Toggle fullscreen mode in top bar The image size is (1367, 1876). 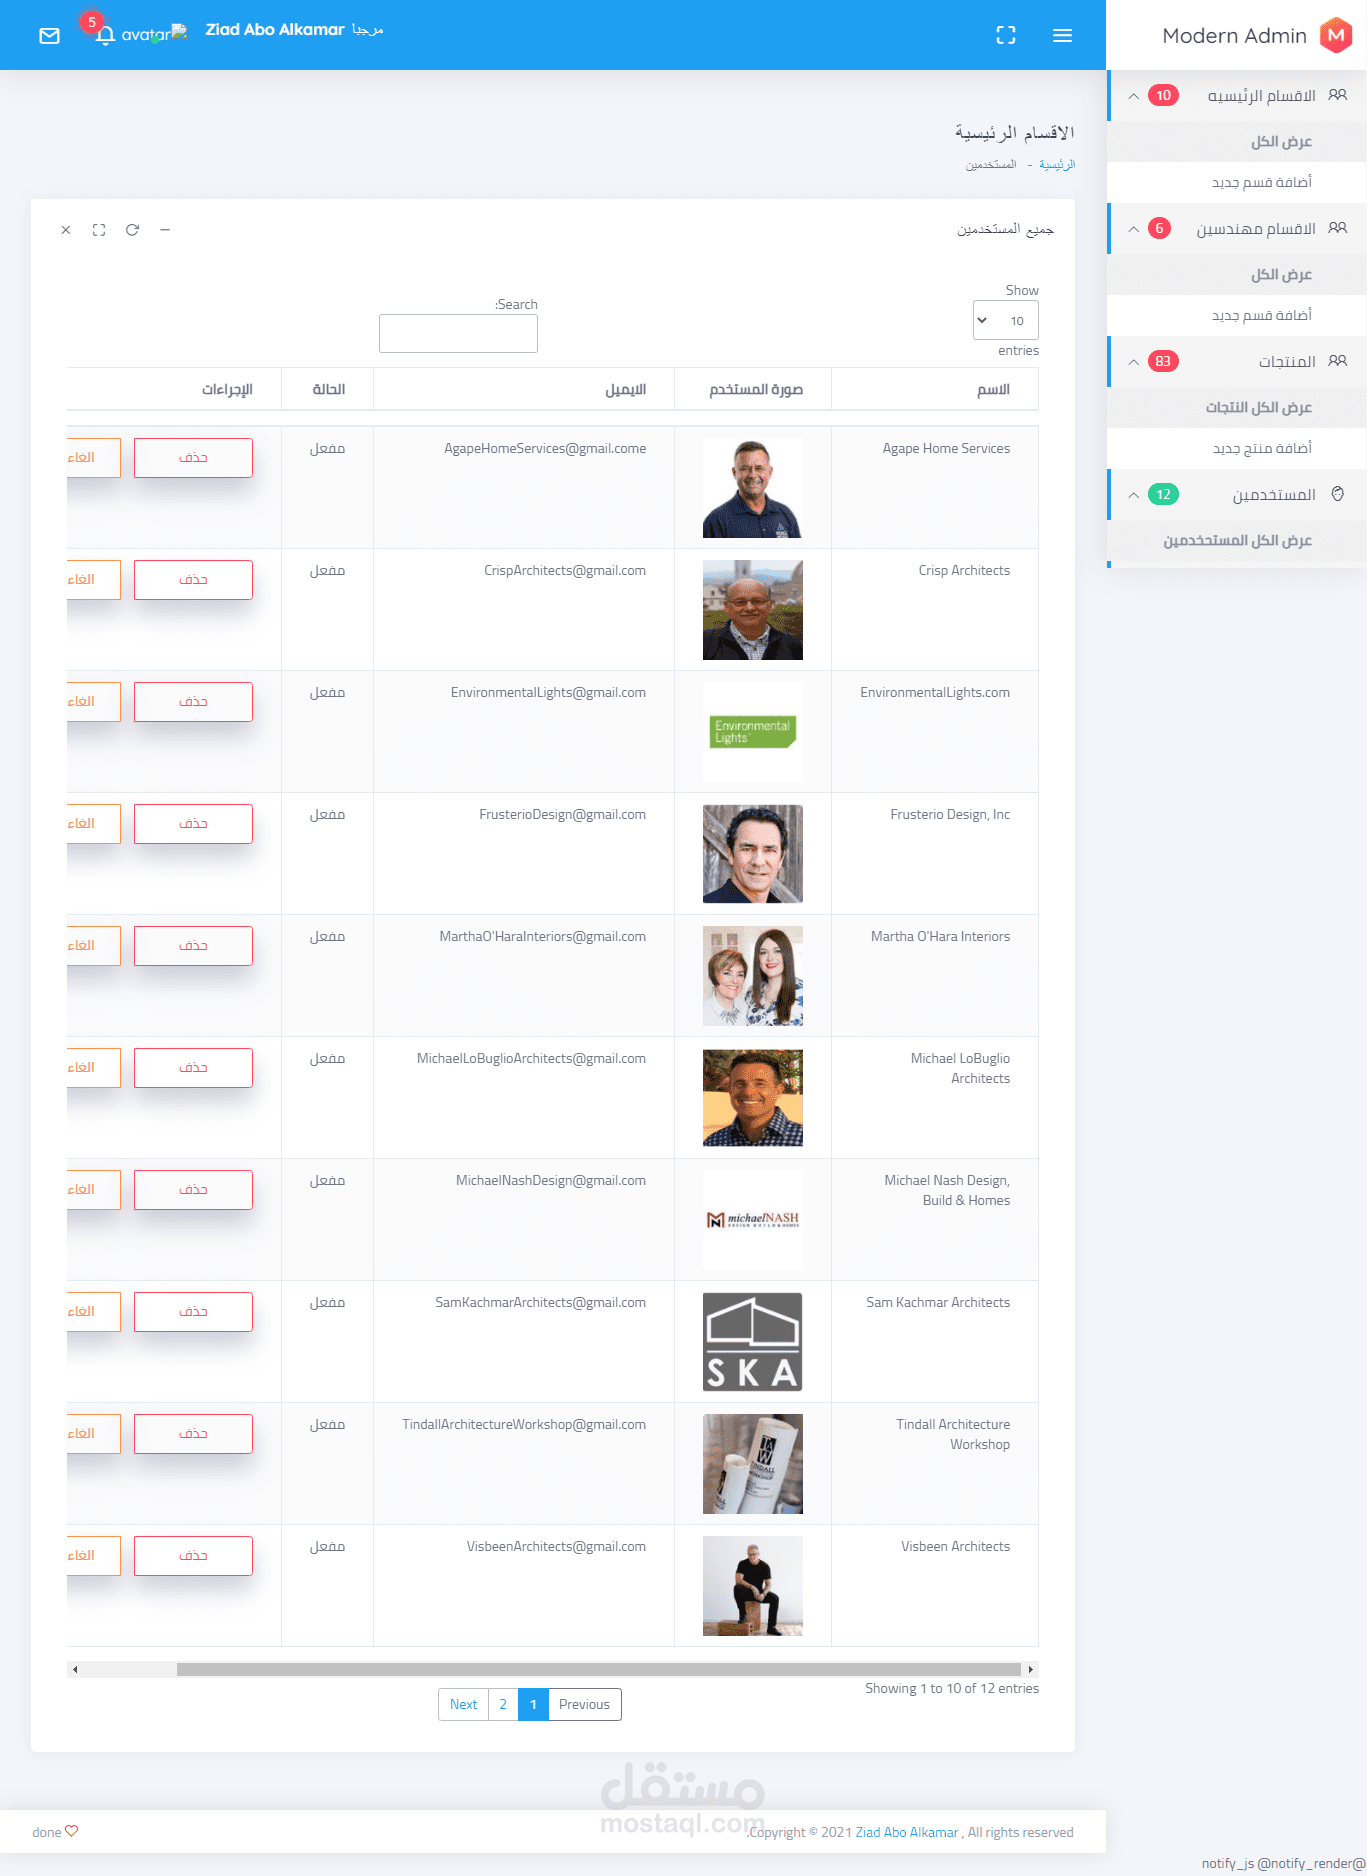(x=1006, y=36)
